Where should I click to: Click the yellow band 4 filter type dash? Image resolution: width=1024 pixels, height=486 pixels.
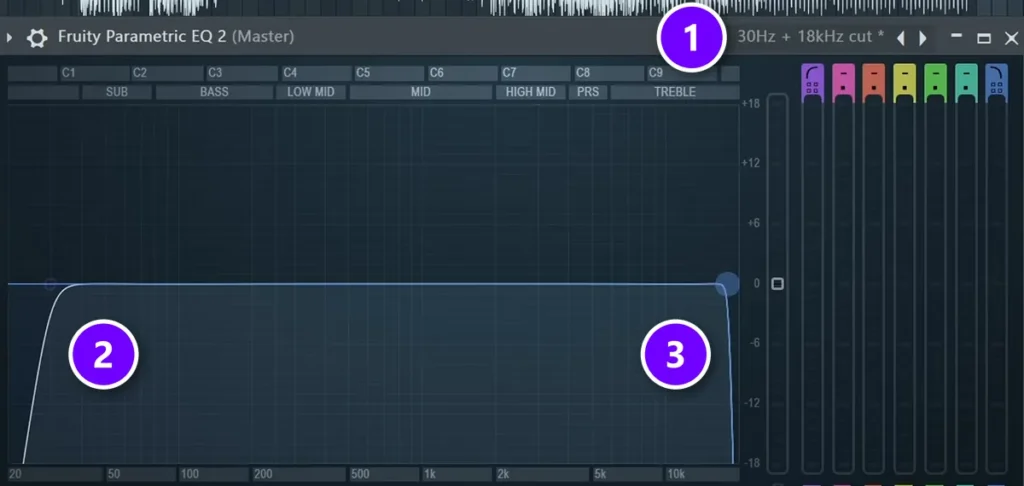coord(904,74)
